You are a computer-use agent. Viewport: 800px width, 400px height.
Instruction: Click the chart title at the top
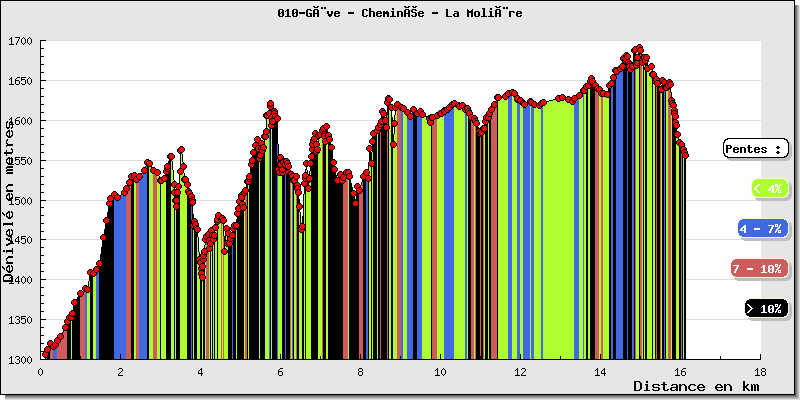coord(400,13)
